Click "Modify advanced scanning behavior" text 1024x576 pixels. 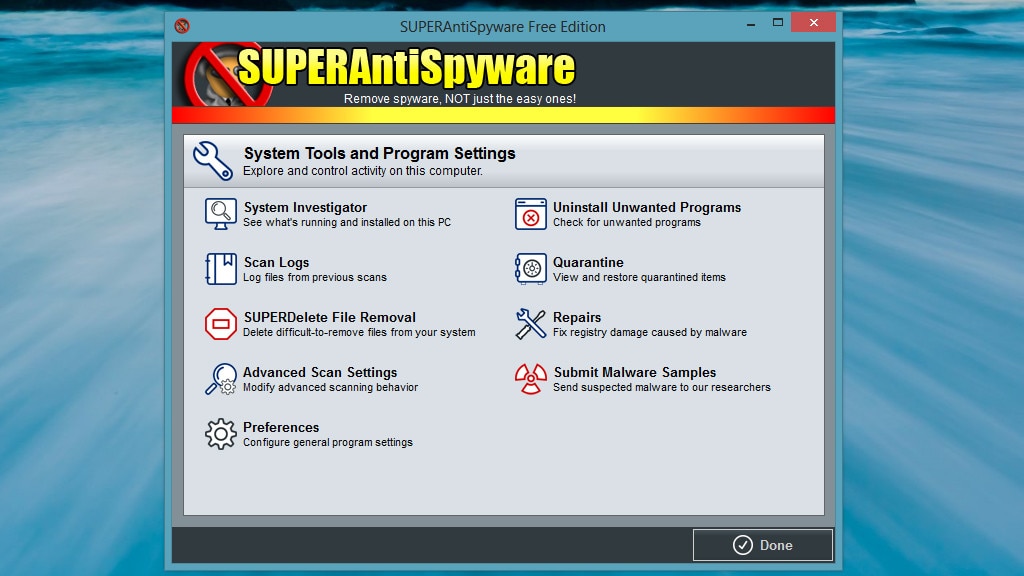(x=330, y=387)
